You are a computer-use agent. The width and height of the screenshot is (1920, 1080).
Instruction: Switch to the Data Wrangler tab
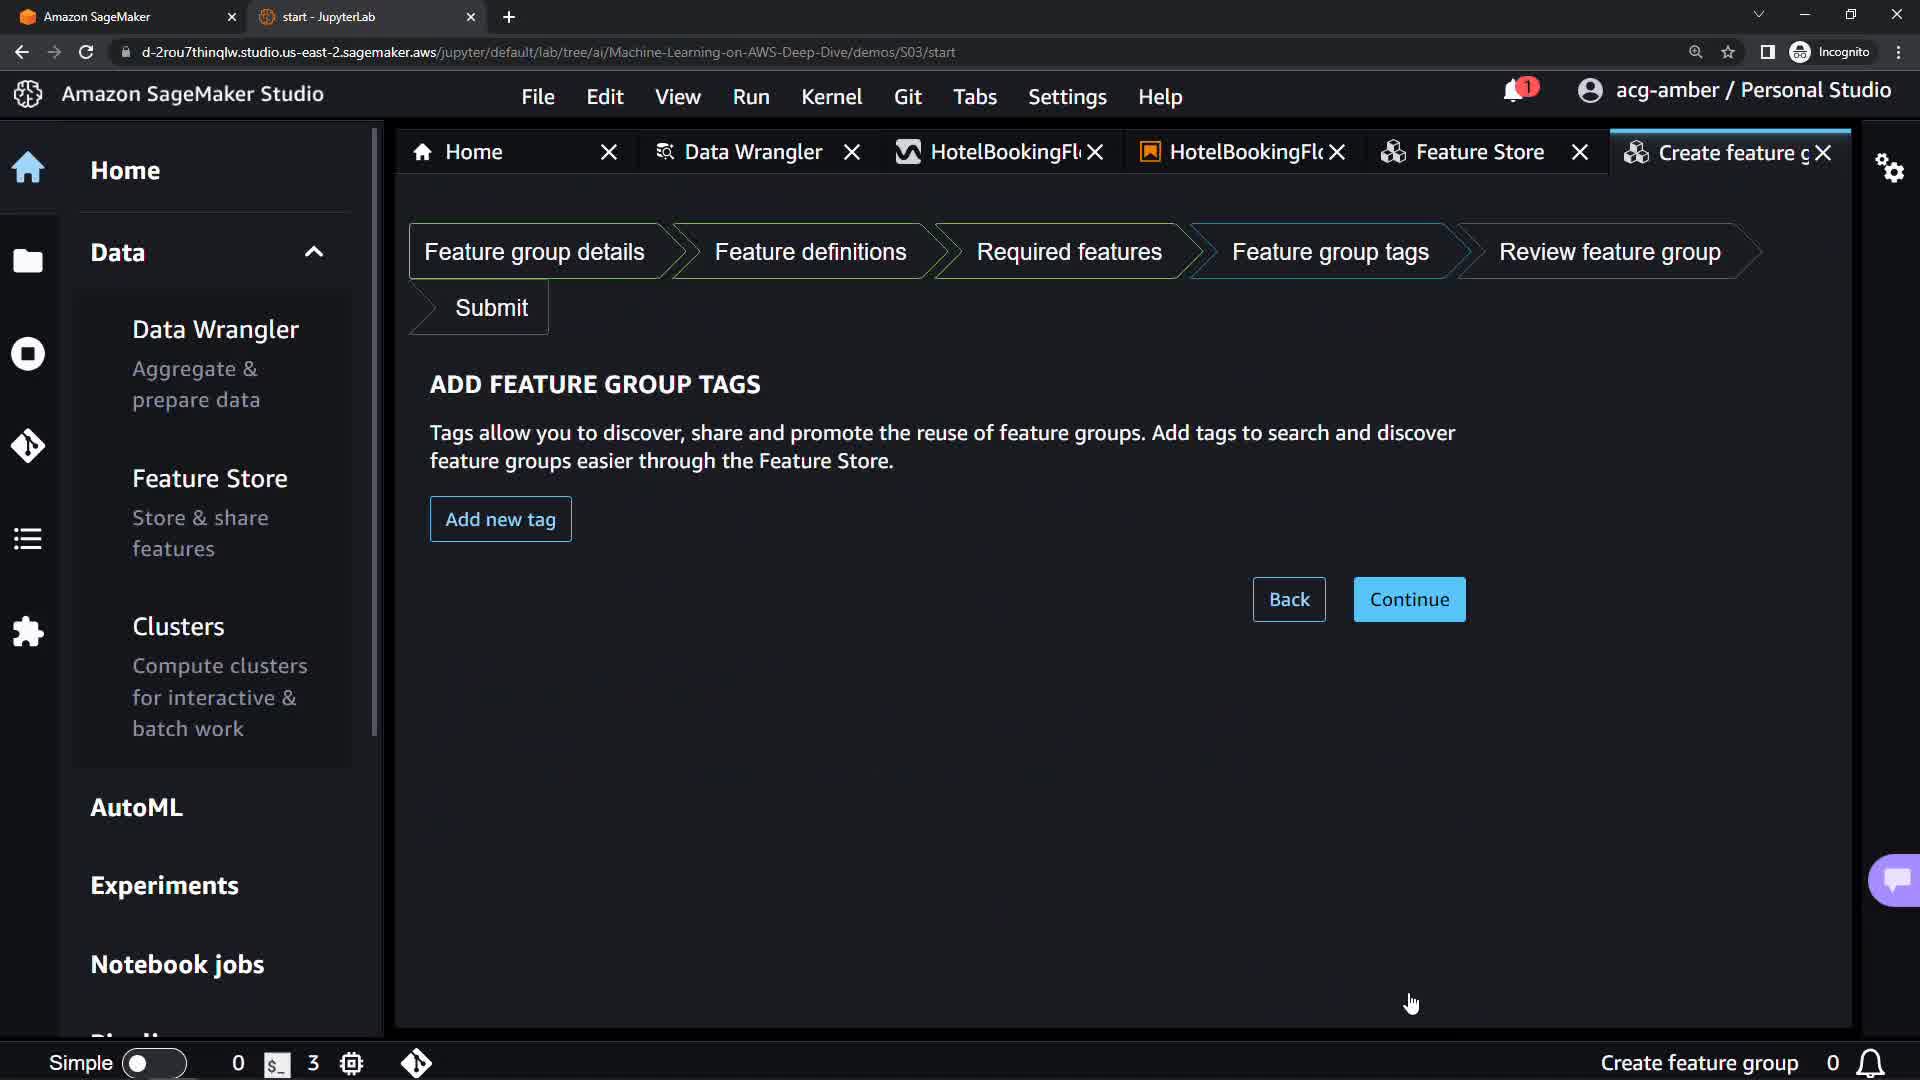752,152
